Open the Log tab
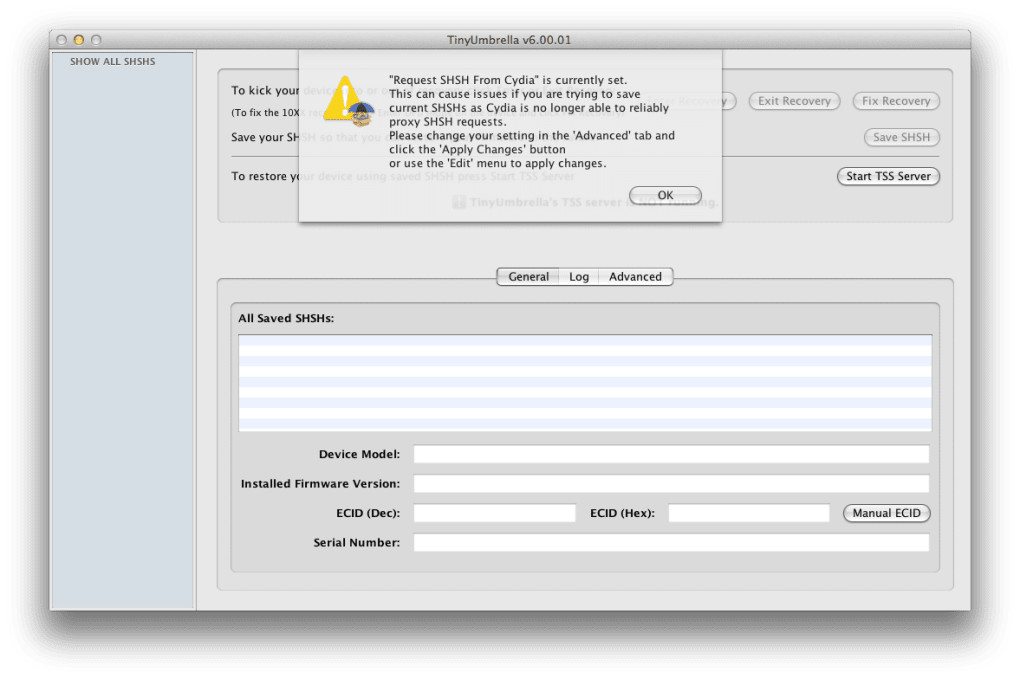This screenshot has height=679, width=1020. 579,276
